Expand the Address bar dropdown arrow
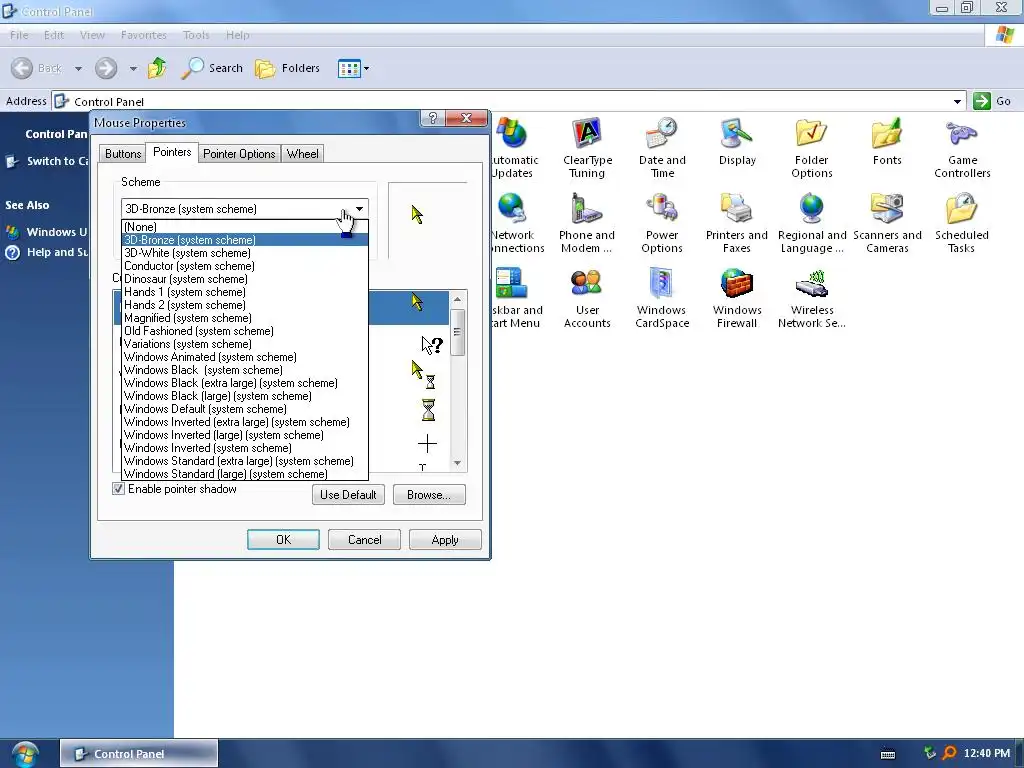This screenshot has width=1024, height=768. pos(957,101)
